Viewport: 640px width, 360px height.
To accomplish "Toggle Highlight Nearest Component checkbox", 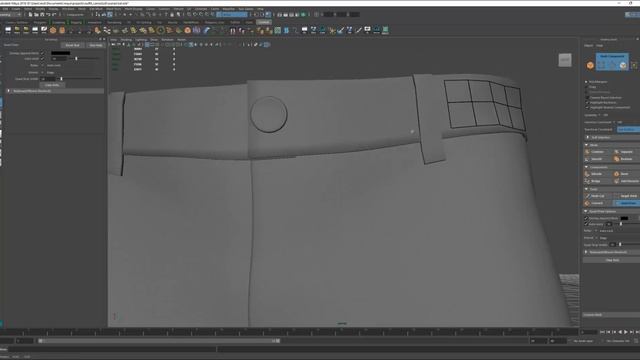I will (587, 107).
